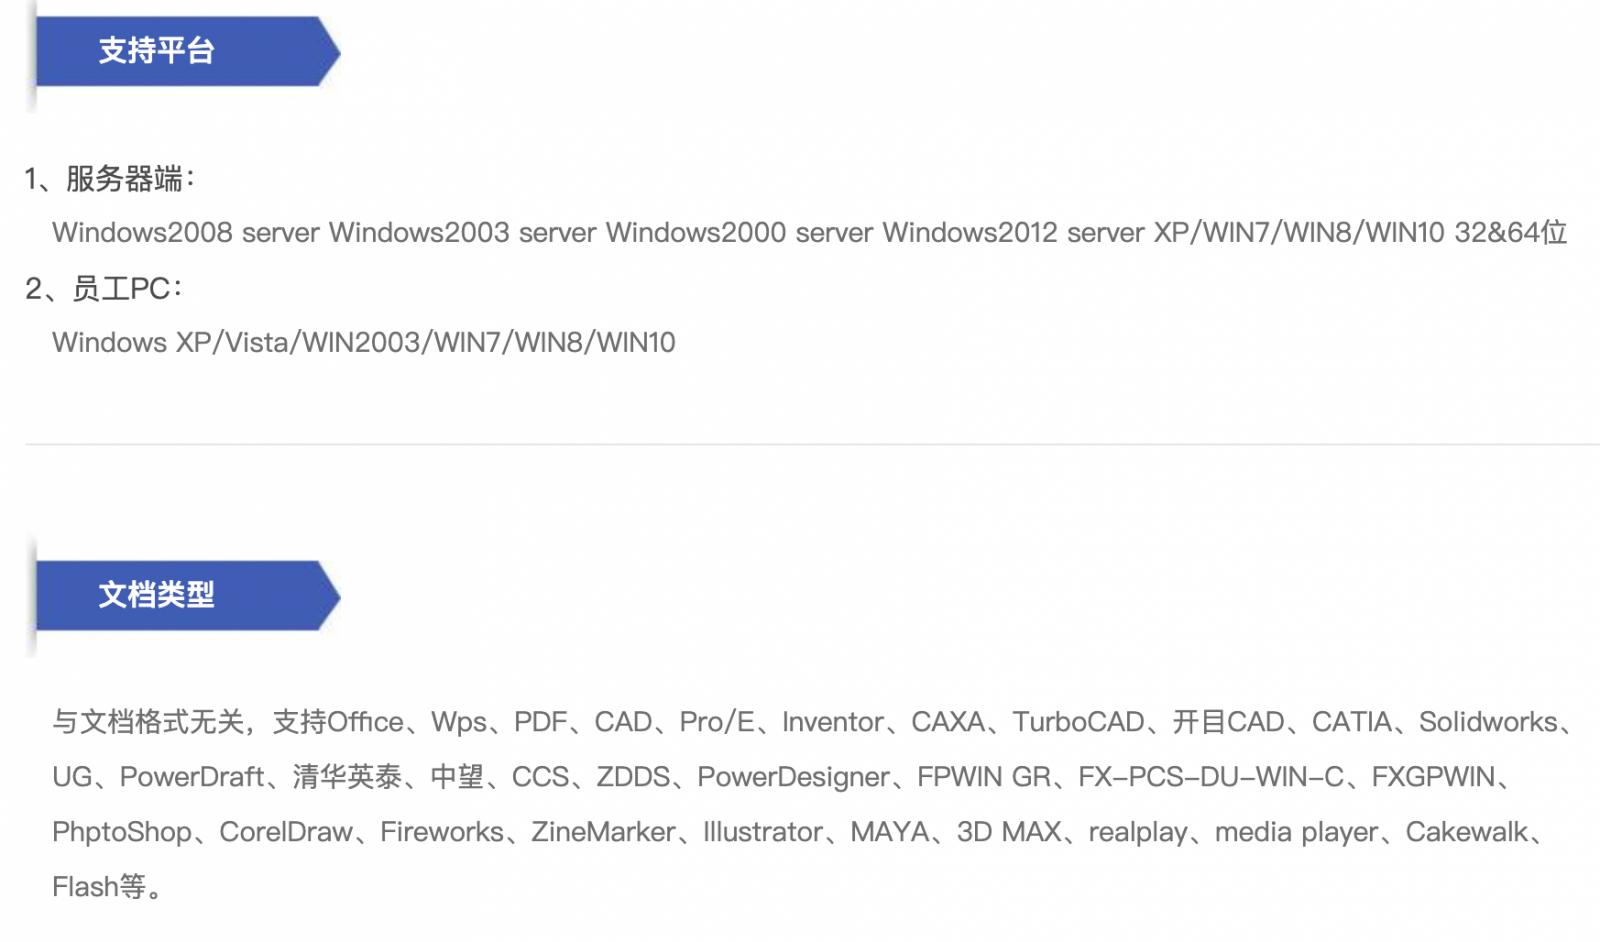Click the 3D MAX text

1008,832
